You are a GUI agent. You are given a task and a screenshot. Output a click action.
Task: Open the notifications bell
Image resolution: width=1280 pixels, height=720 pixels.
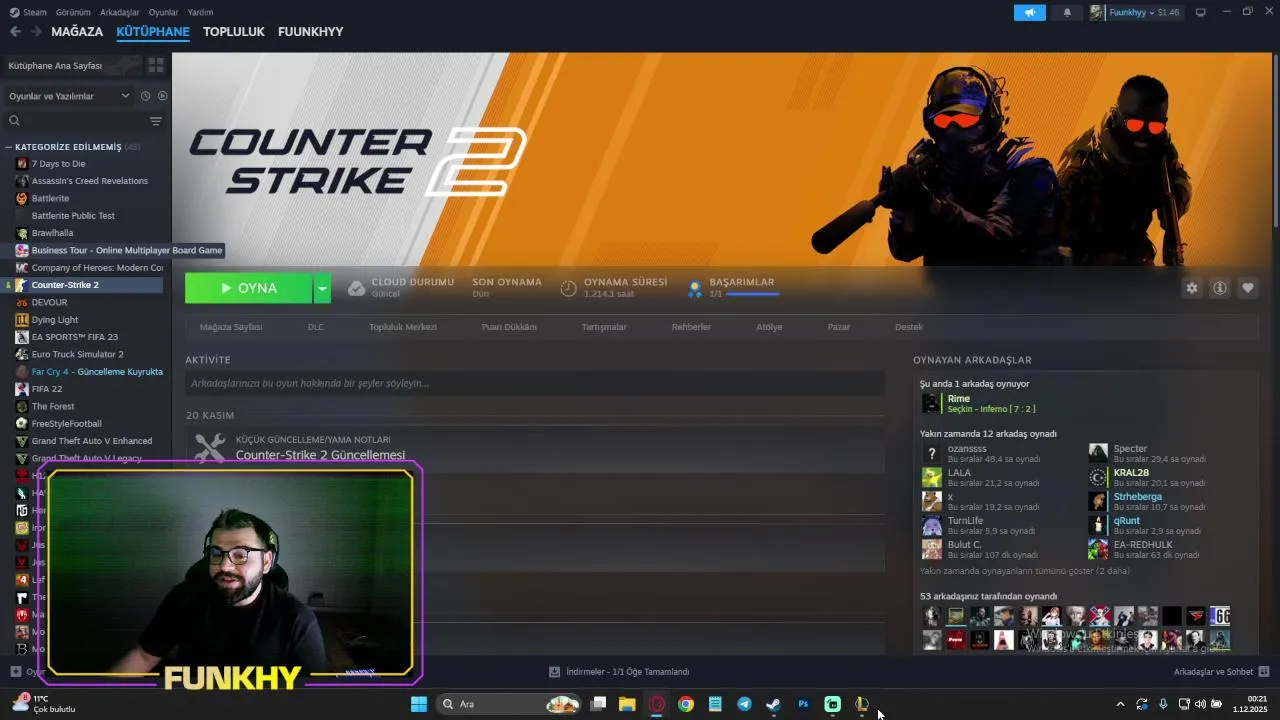pyautogui.click(x=1067, y=12)
